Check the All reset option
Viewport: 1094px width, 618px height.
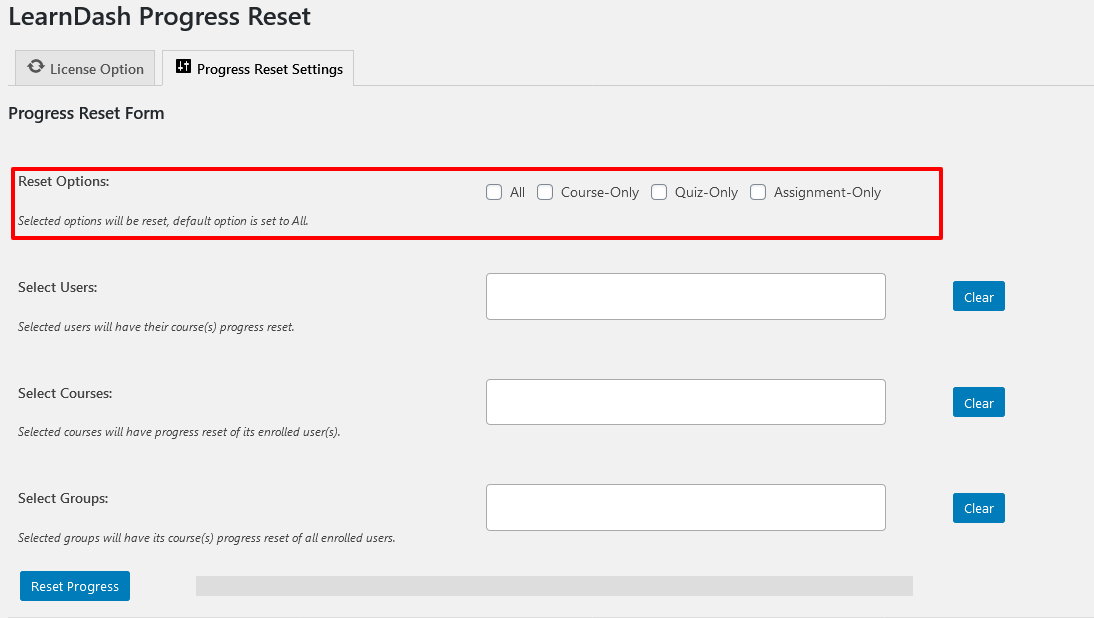(x=494, y=192)
